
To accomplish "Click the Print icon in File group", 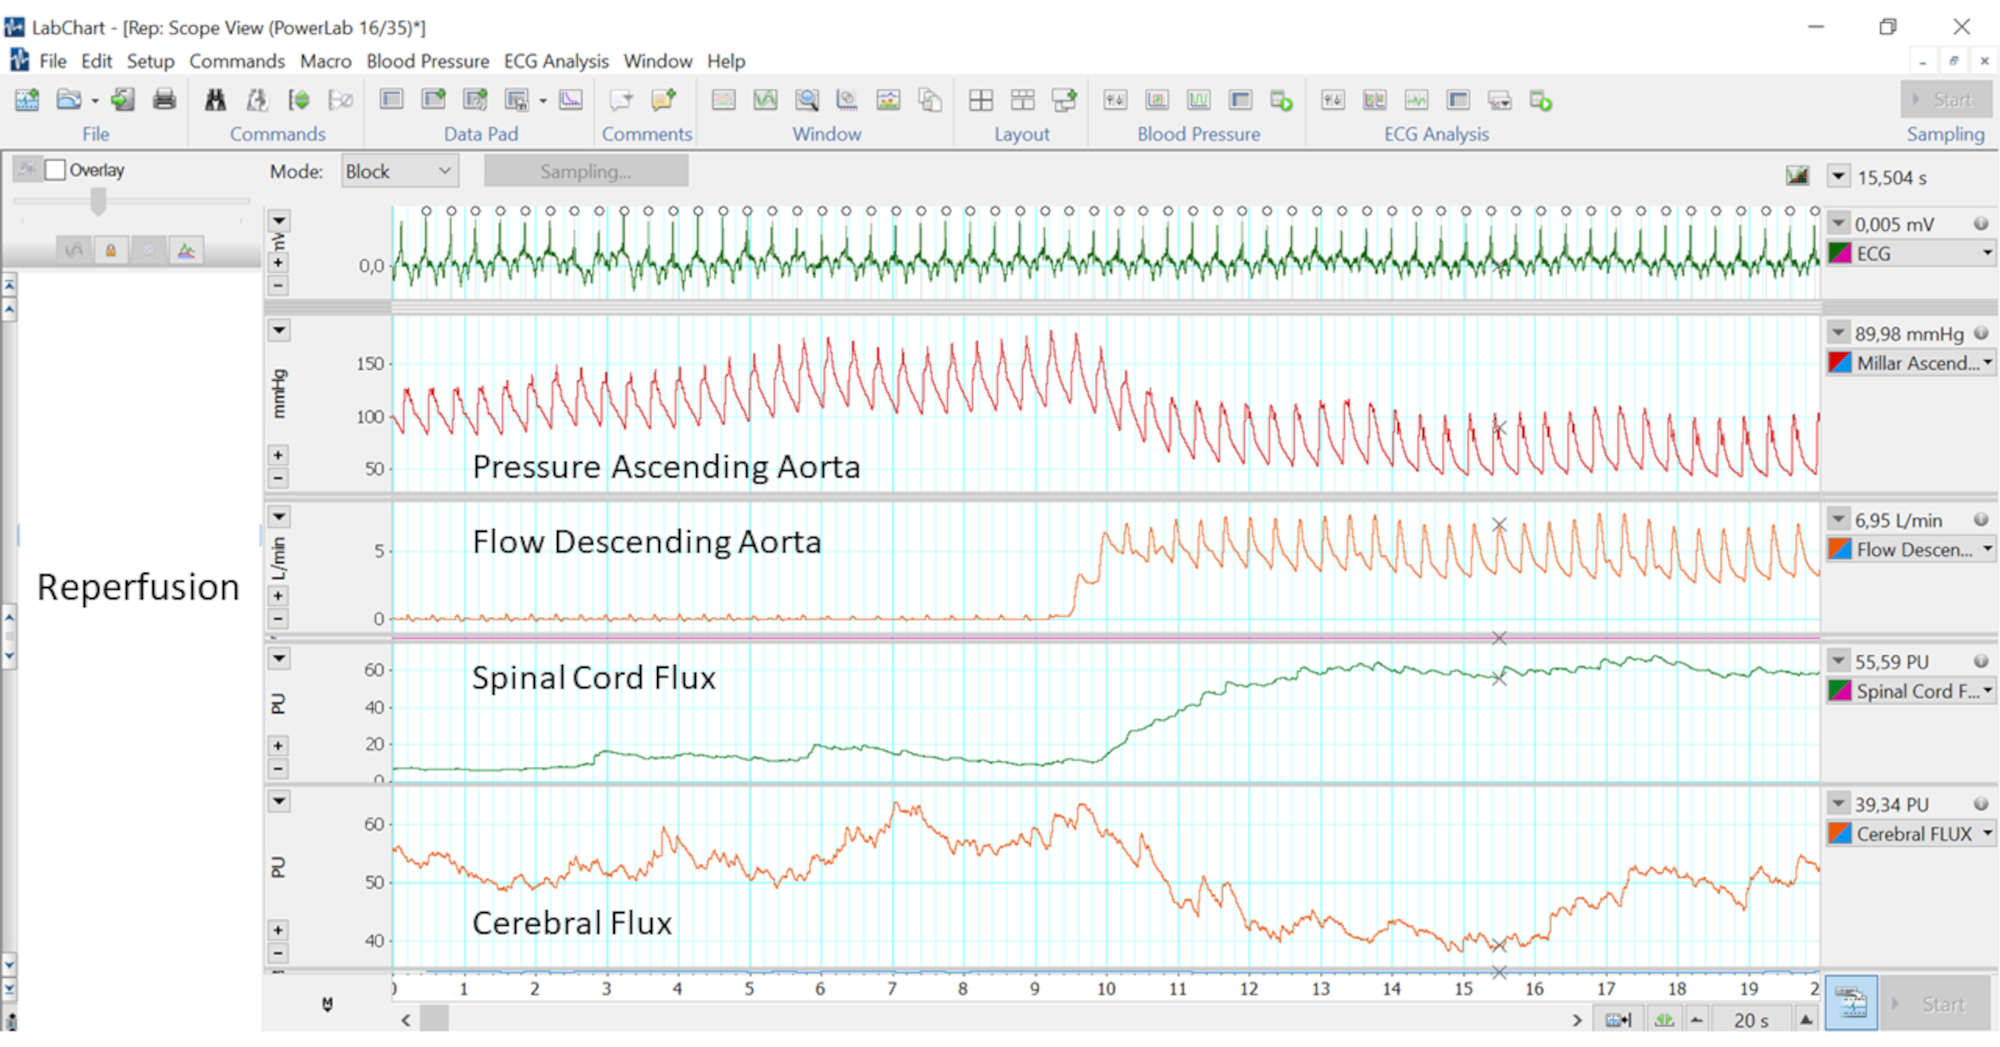I will click(165, 100).
